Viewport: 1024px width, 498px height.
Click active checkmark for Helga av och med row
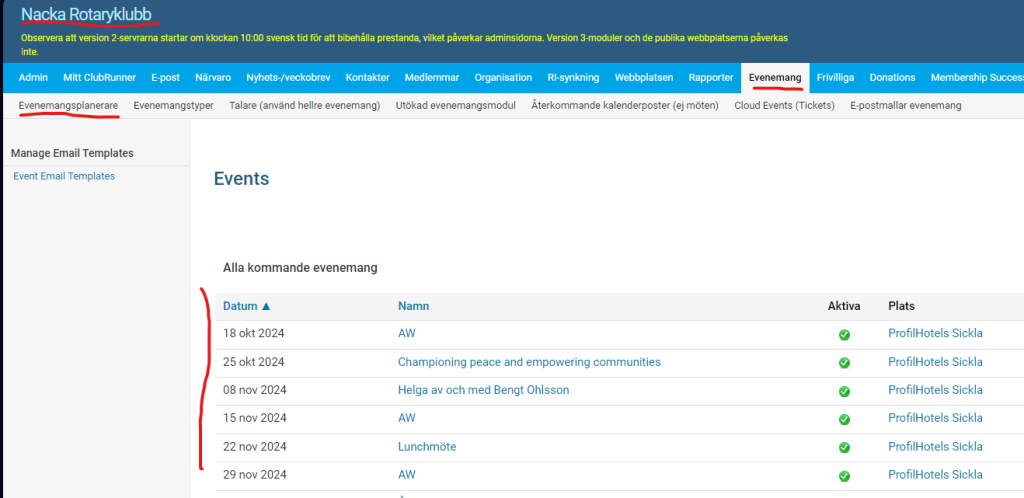click(x=844, y=391)
